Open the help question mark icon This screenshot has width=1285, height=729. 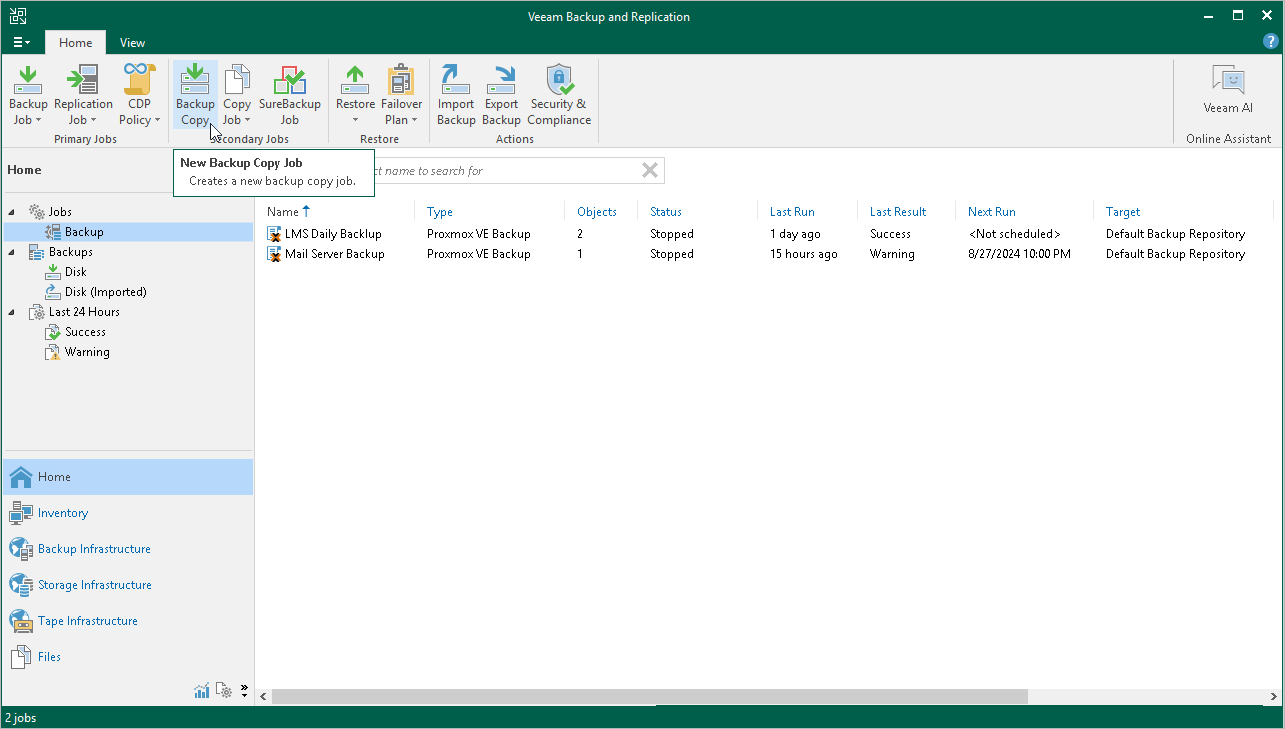(1271, 42)
